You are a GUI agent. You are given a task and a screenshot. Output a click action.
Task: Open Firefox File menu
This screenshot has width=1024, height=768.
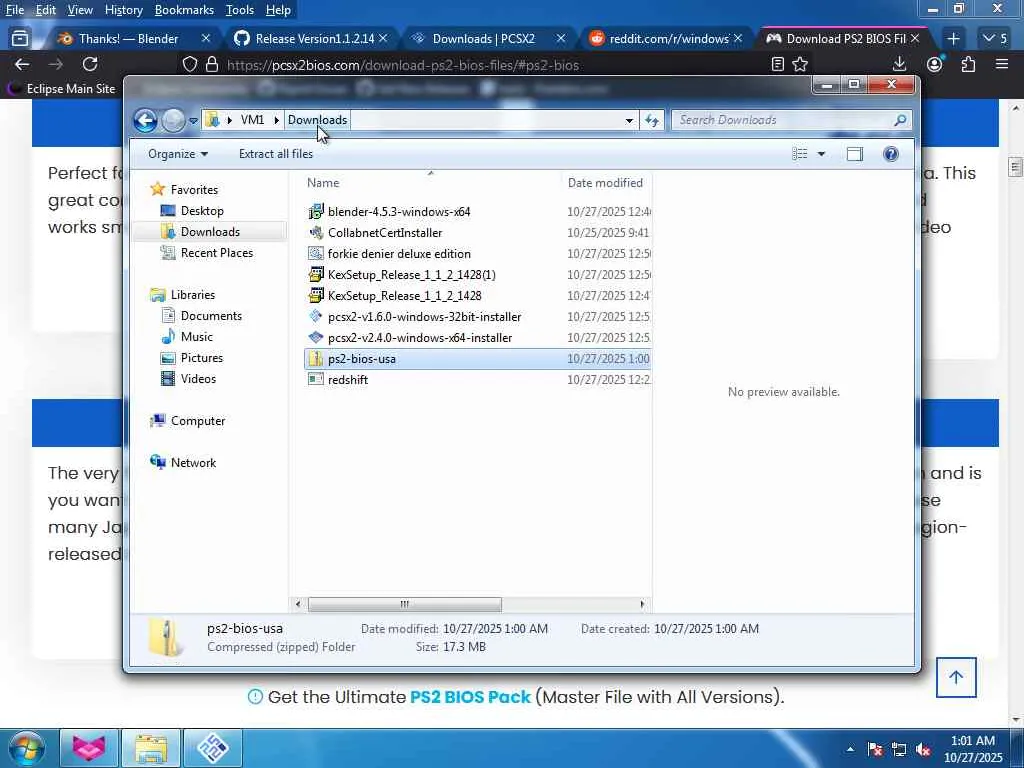click(14, 10)
